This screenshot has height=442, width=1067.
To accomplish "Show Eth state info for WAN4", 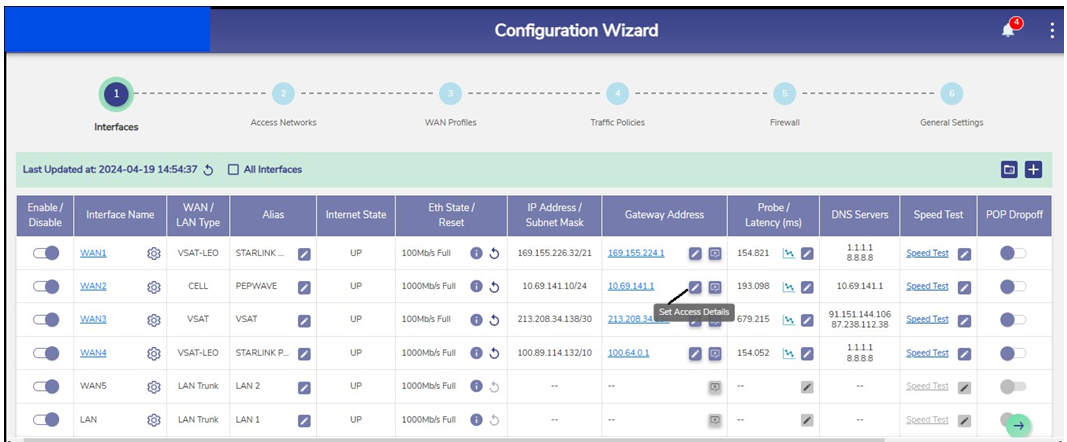I will [x=477, y=353].
